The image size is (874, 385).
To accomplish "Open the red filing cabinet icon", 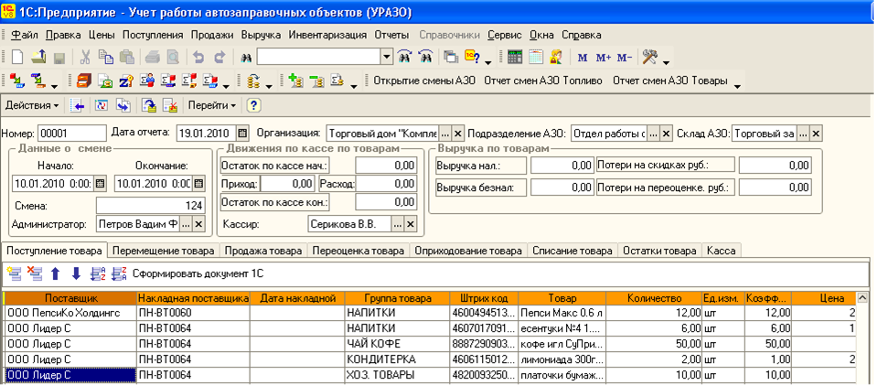I will click(x=84, y=81).
